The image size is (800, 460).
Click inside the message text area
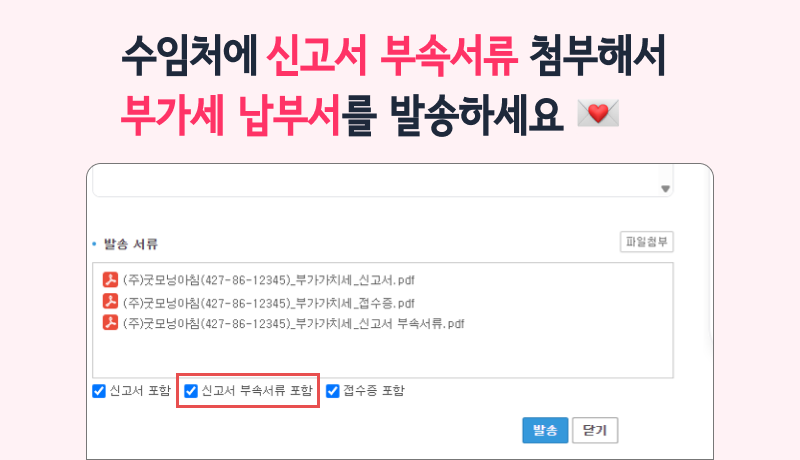pos(378,181)
